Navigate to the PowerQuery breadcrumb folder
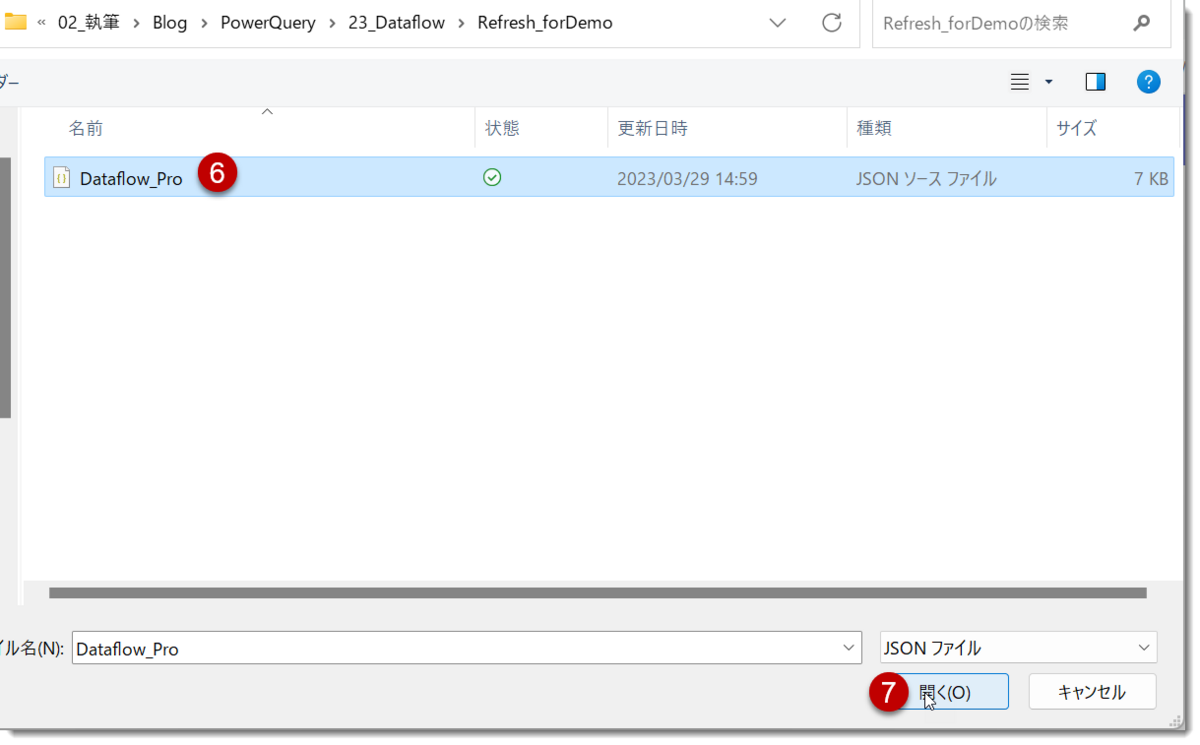The image size is (1200, 745). point(268,22)
